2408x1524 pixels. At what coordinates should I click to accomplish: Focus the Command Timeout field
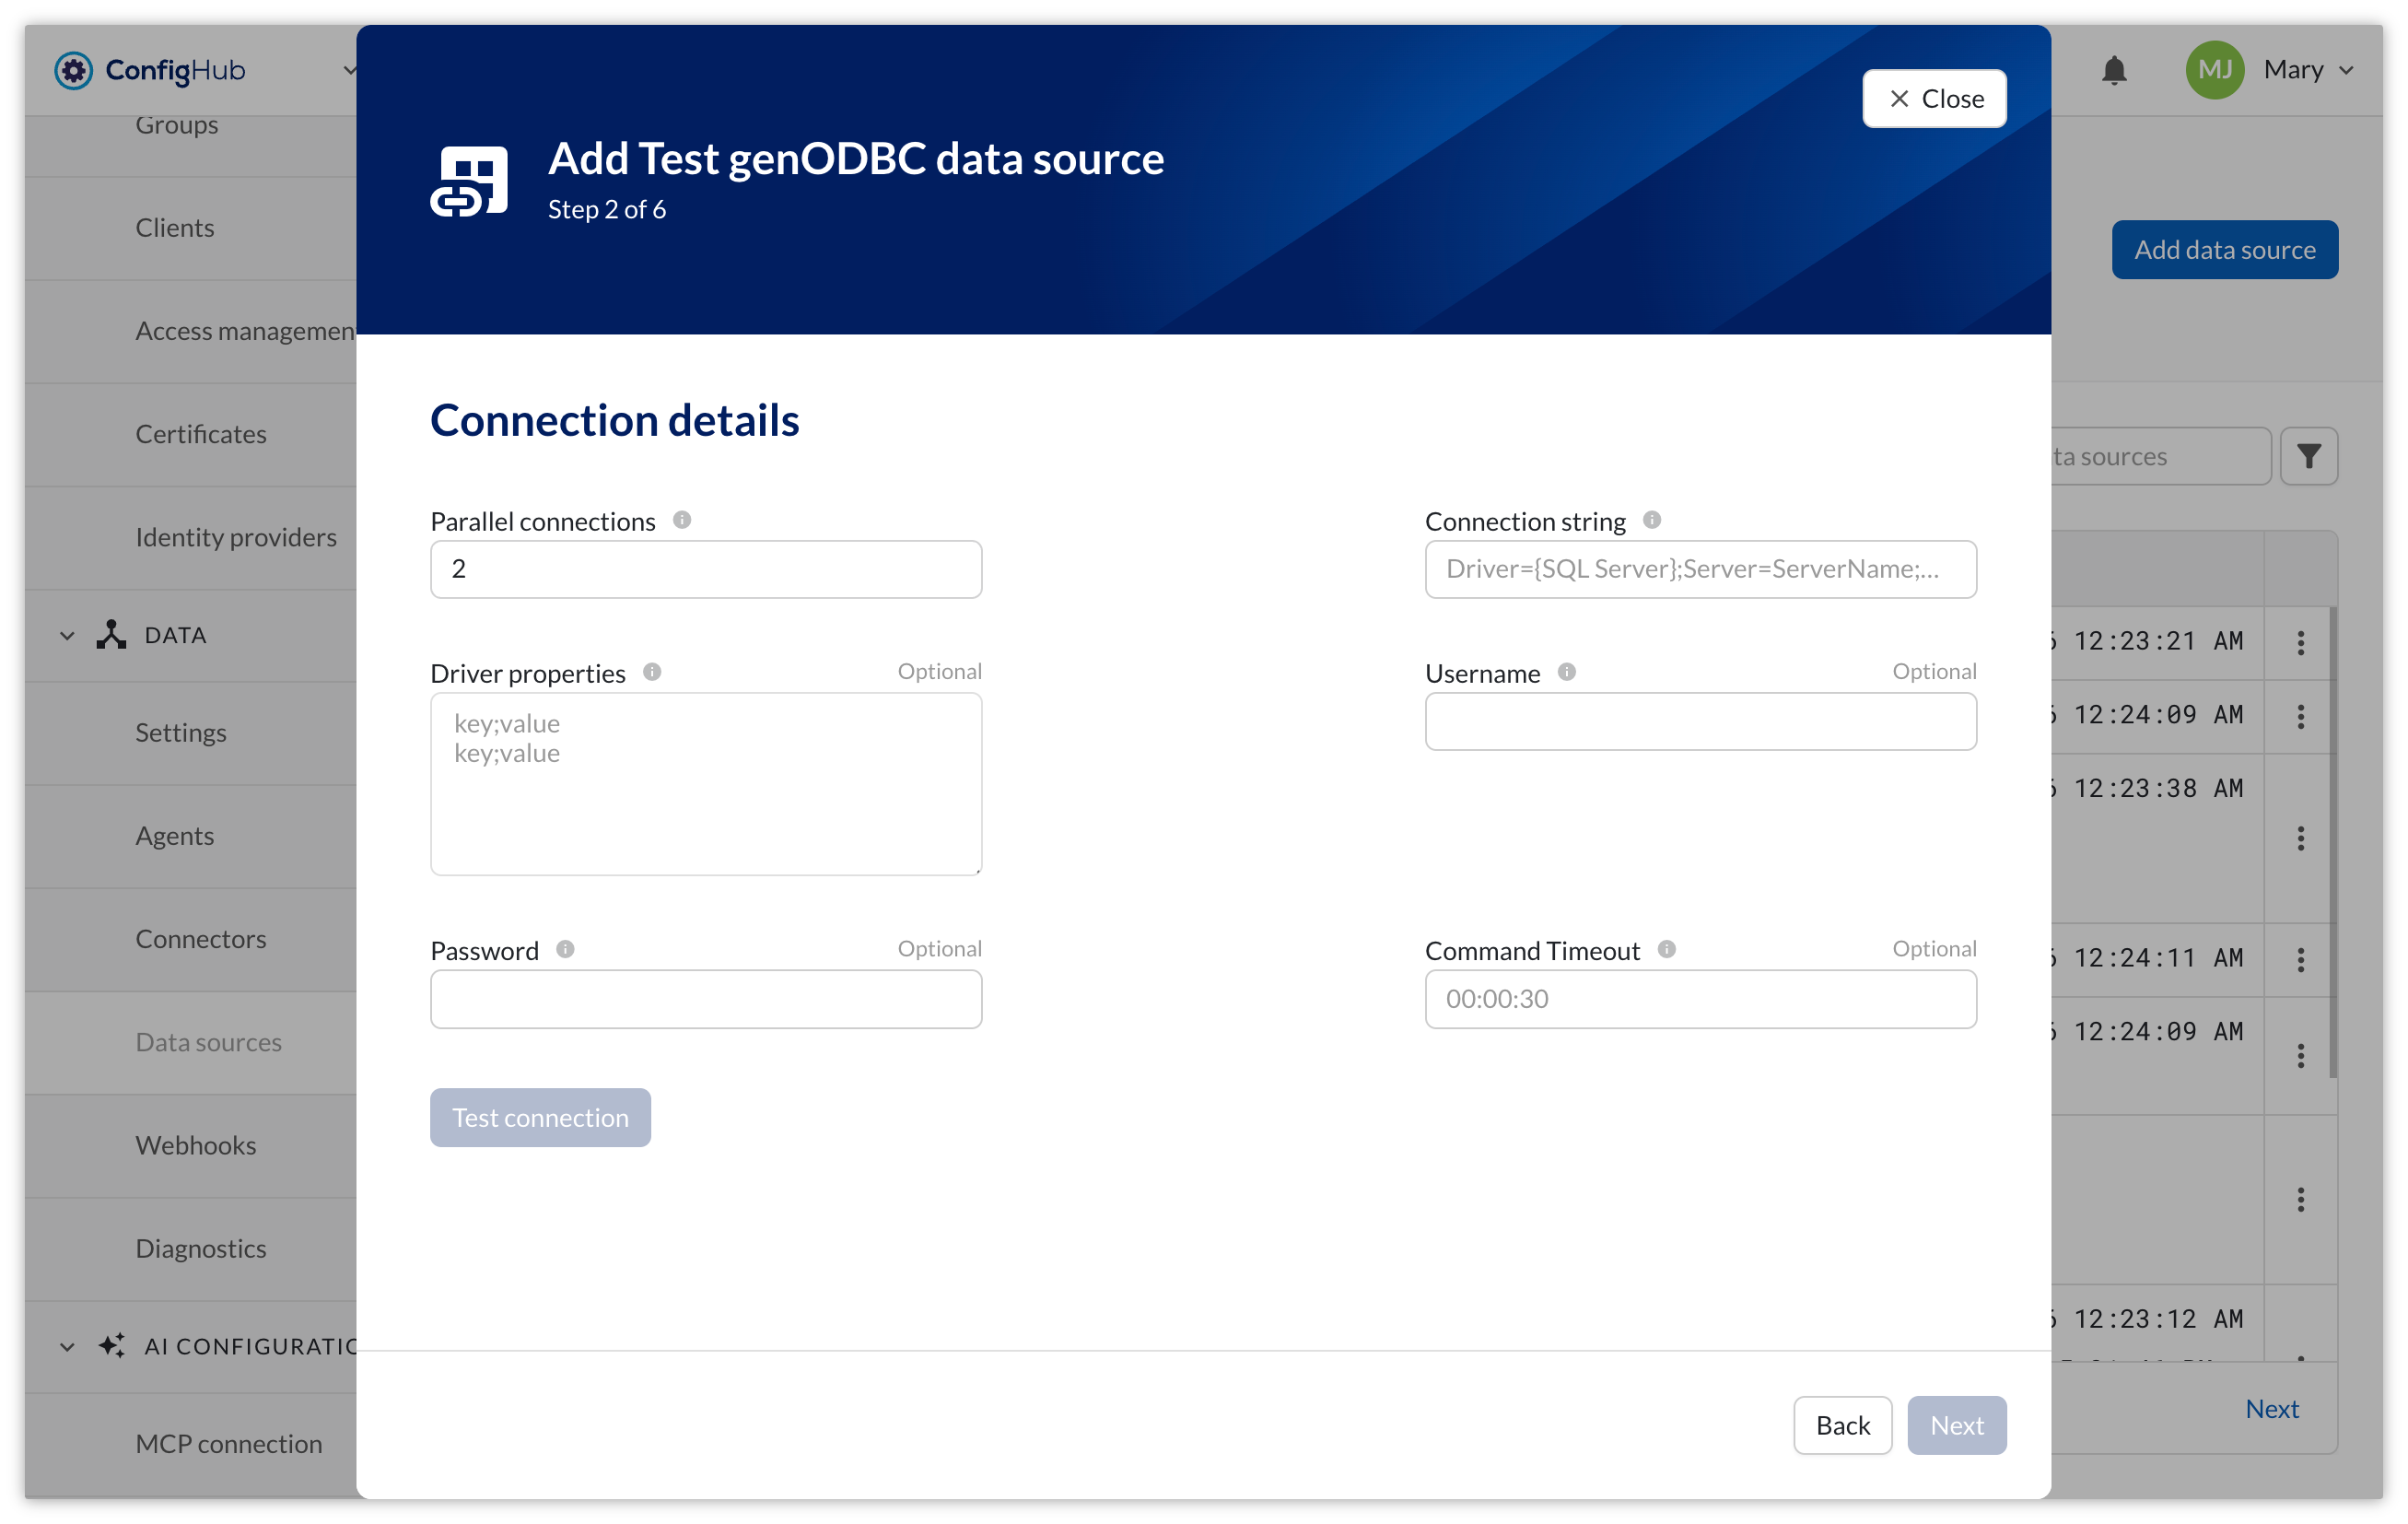tap(1701, 999)
